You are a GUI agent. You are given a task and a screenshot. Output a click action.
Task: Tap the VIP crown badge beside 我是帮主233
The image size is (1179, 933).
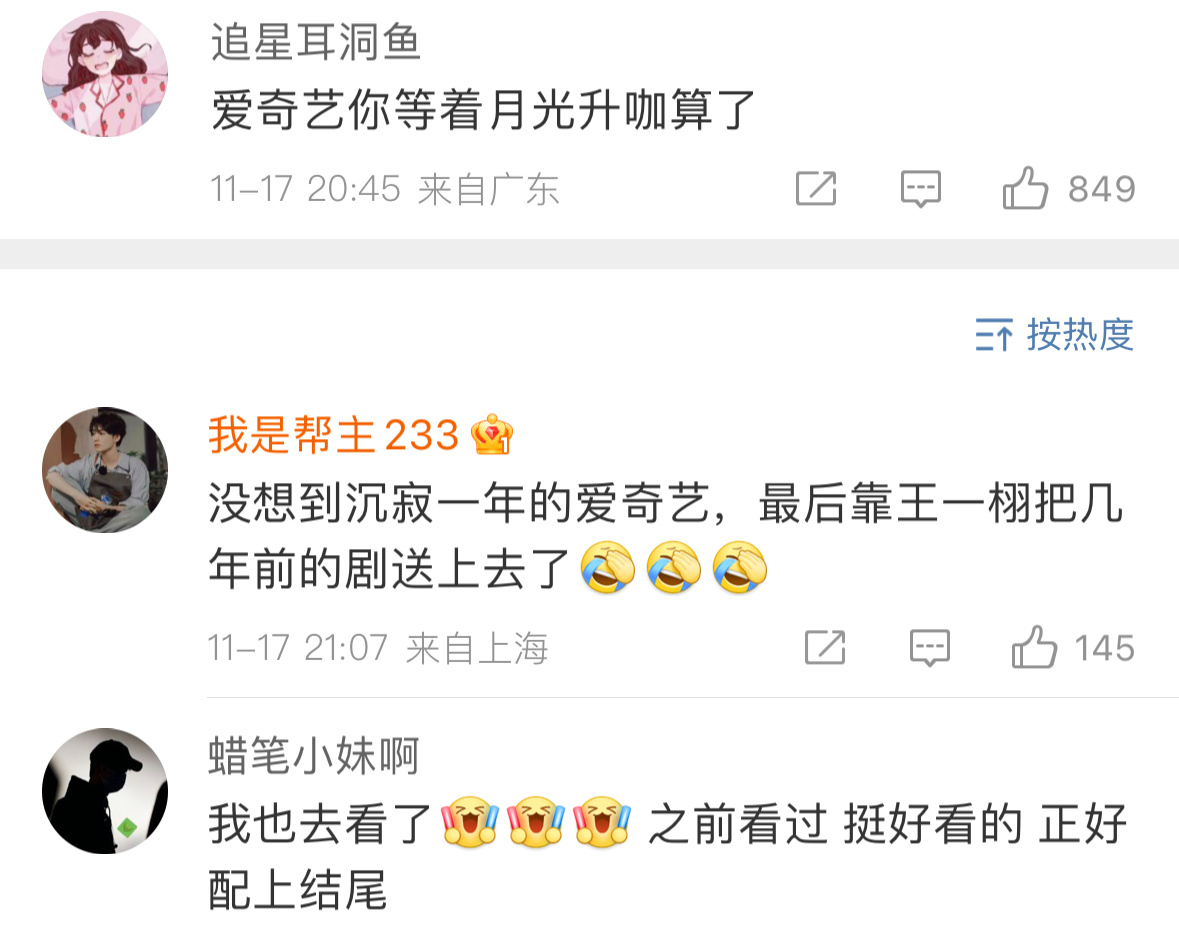click(x=491, y=435)
